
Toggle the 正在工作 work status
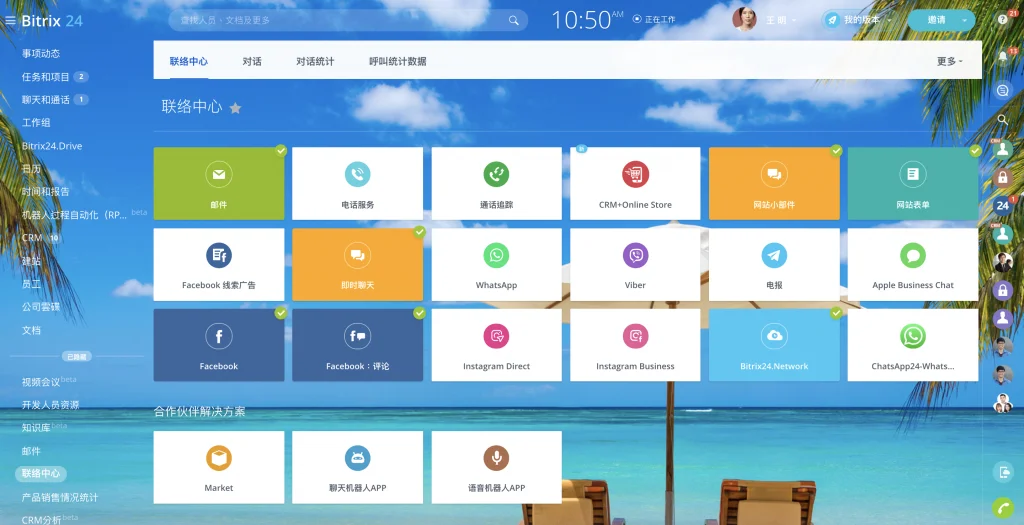[x=654, y=19]
